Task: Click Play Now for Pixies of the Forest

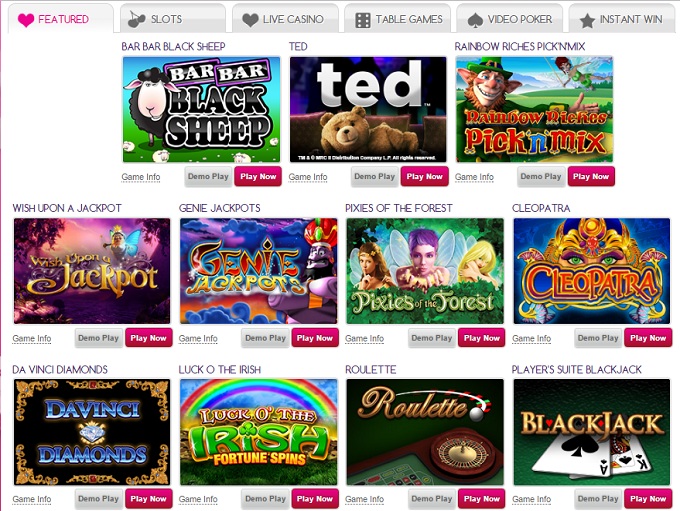Action: pyautogui.click(x=481, y=338)
